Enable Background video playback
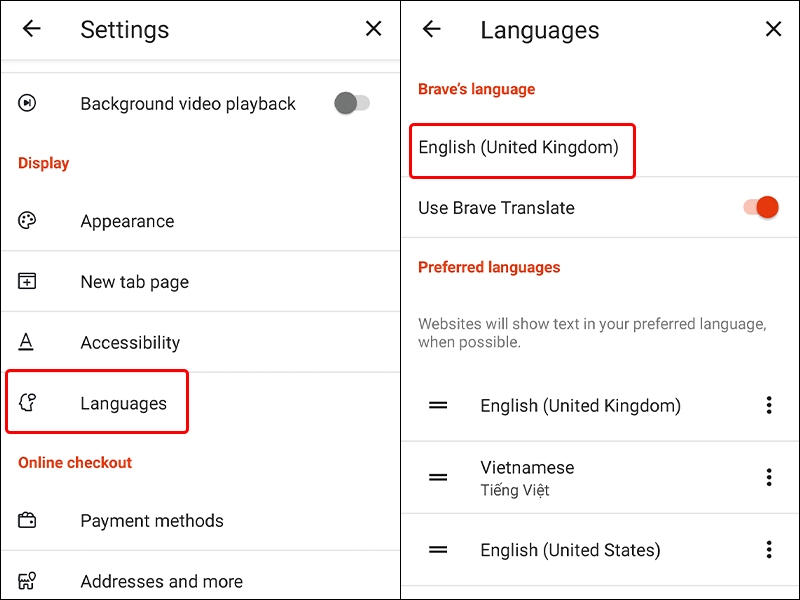 [352, 103]
